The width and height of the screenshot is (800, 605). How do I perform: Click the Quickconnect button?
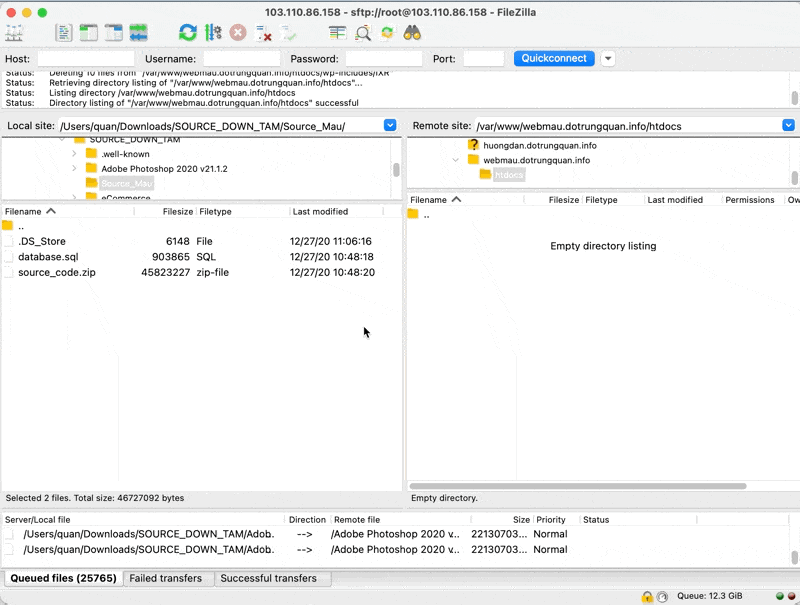554,59
